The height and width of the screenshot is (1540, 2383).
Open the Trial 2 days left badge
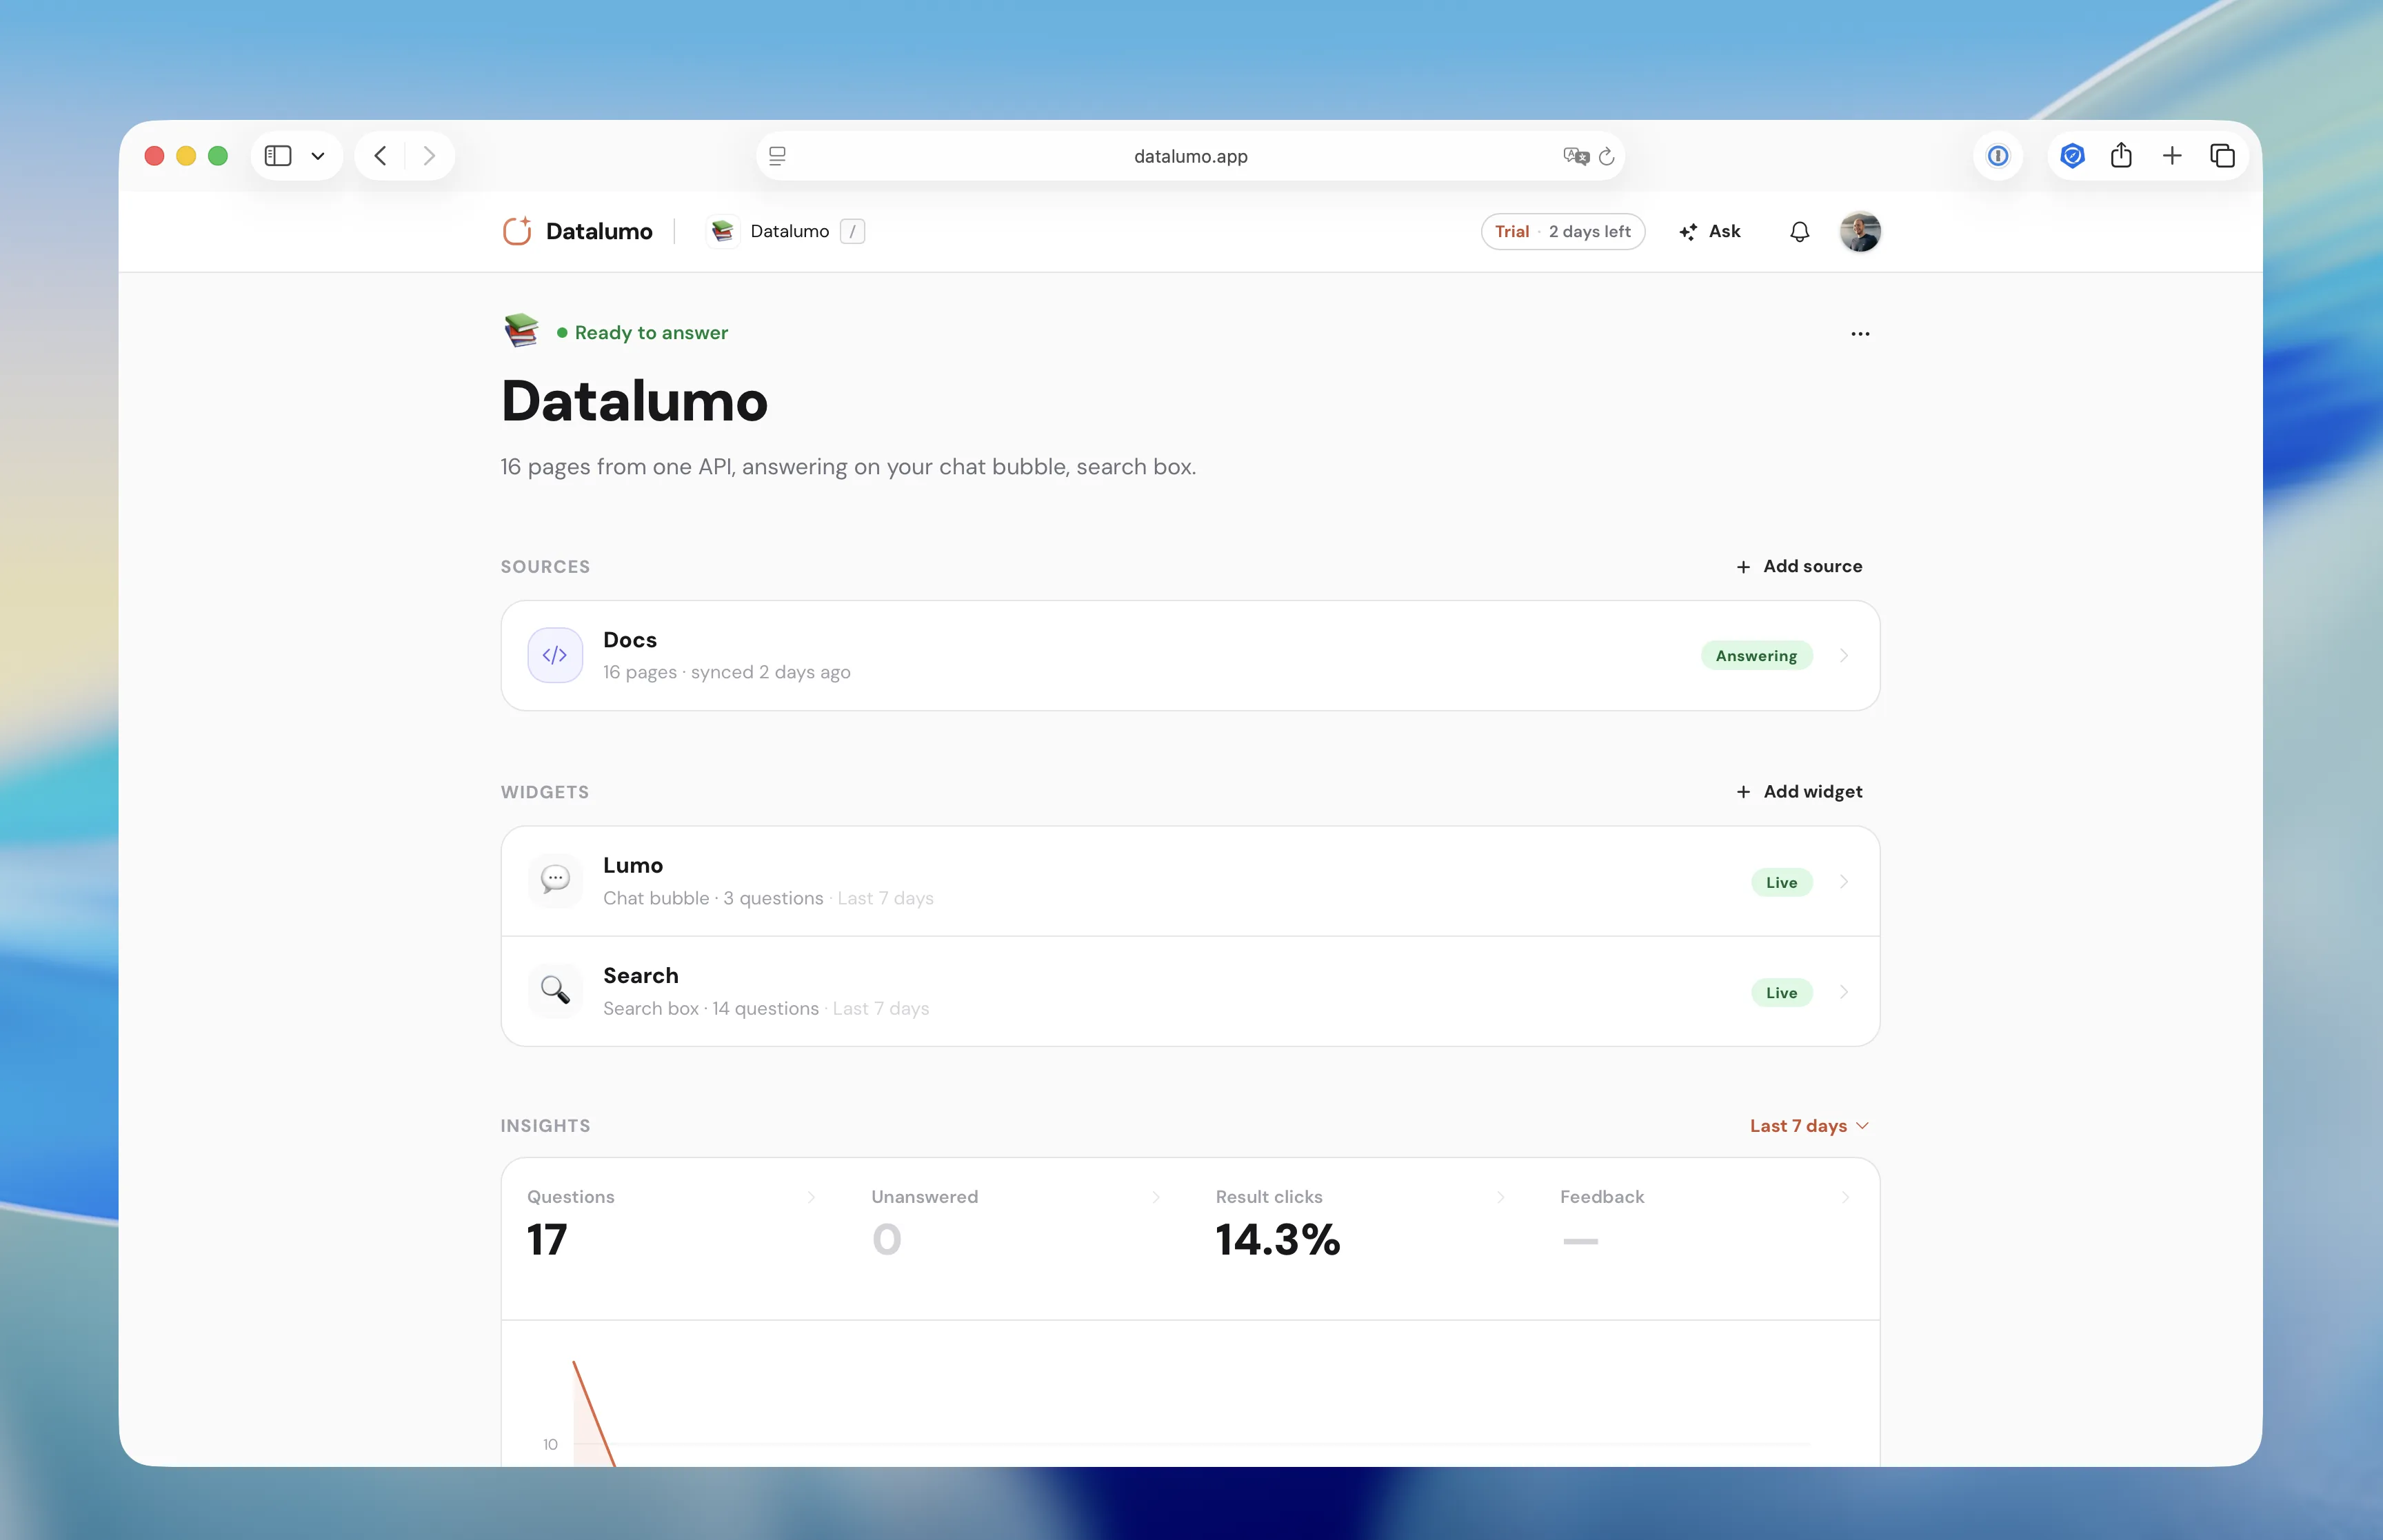1562,231
